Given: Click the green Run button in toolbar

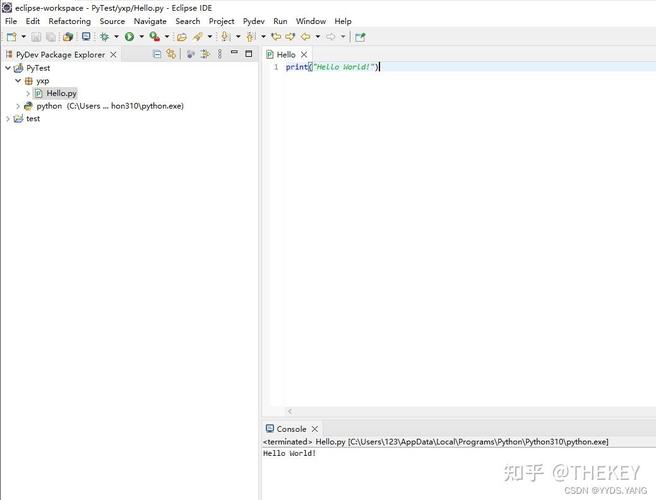Looking at the screenshot, I should (129, 37).
